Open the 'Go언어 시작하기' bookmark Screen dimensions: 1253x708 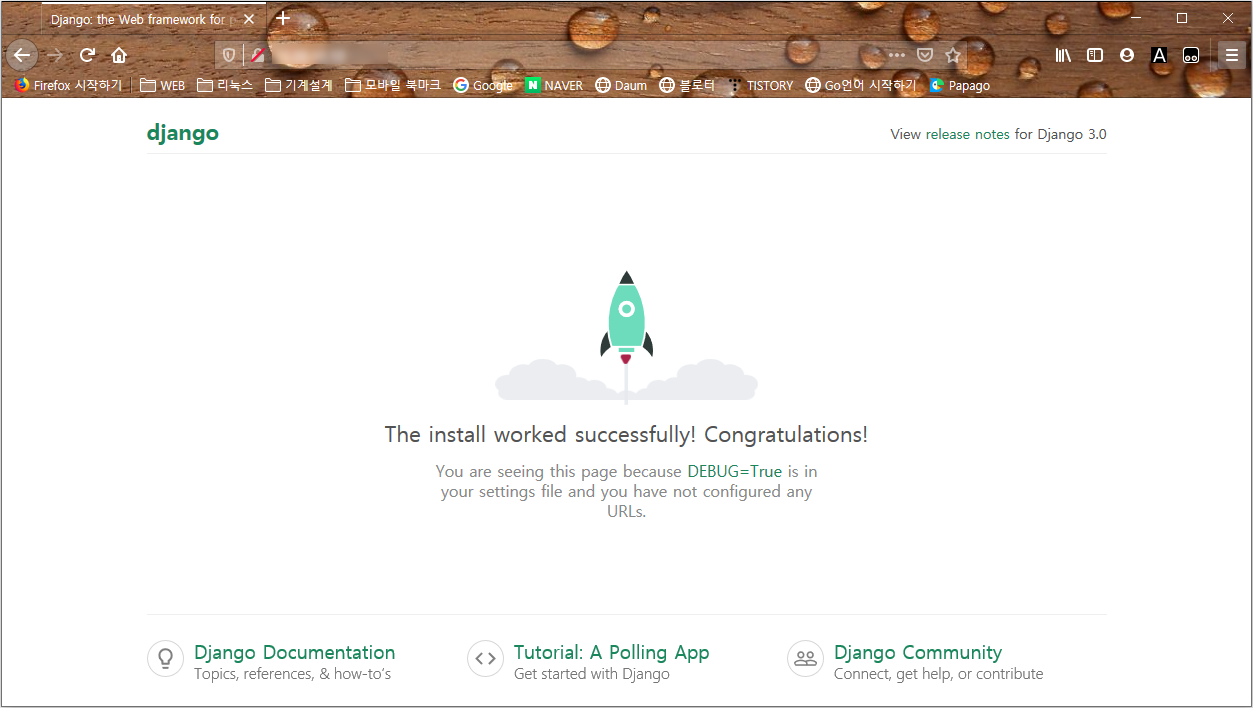(x=861, y=85)
